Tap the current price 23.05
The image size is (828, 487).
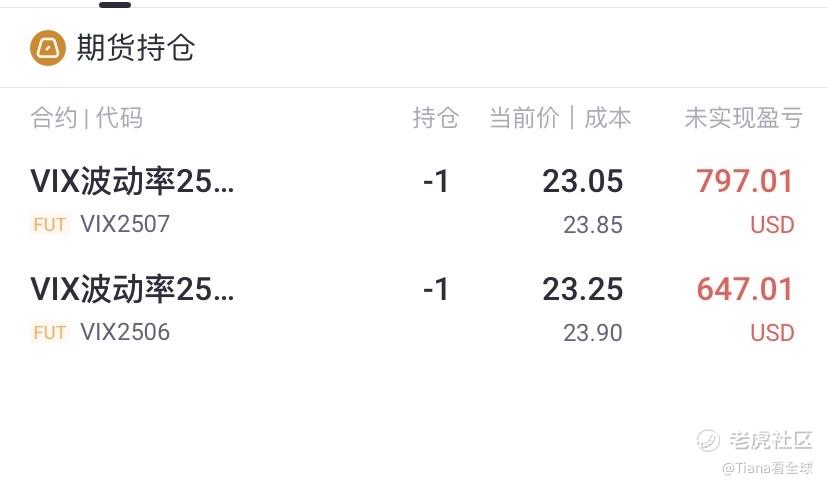[583, 181]
